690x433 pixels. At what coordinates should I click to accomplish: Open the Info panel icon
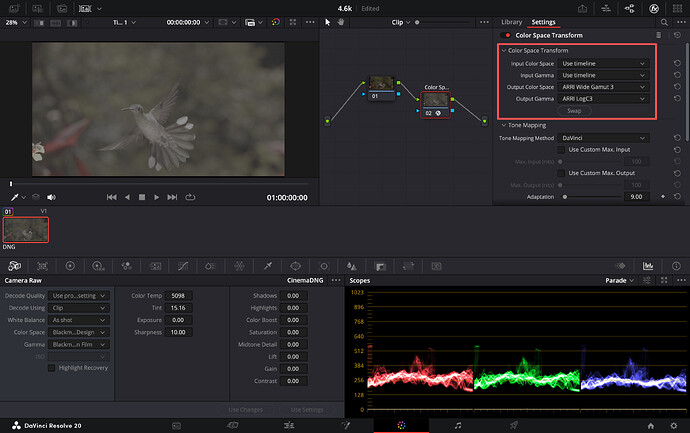[x=676, y=266]
